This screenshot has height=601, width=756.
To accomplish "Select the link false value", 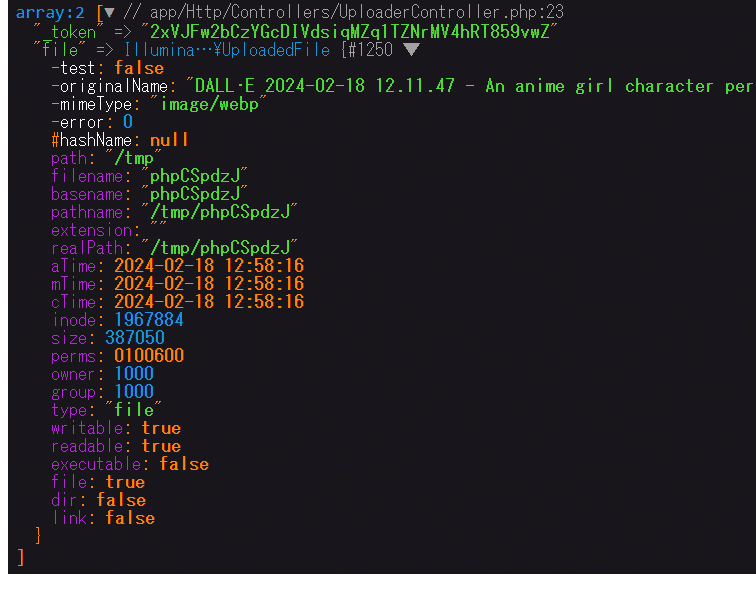I will pyautogui.click(x=130, y=518).
